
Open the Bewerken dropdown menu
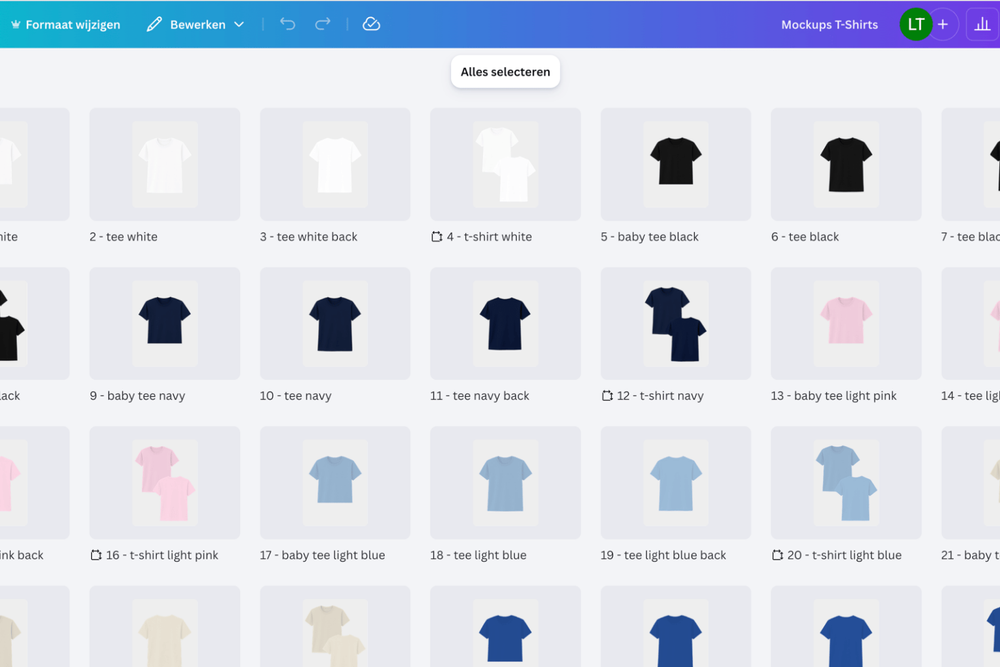tap(195, 24)
